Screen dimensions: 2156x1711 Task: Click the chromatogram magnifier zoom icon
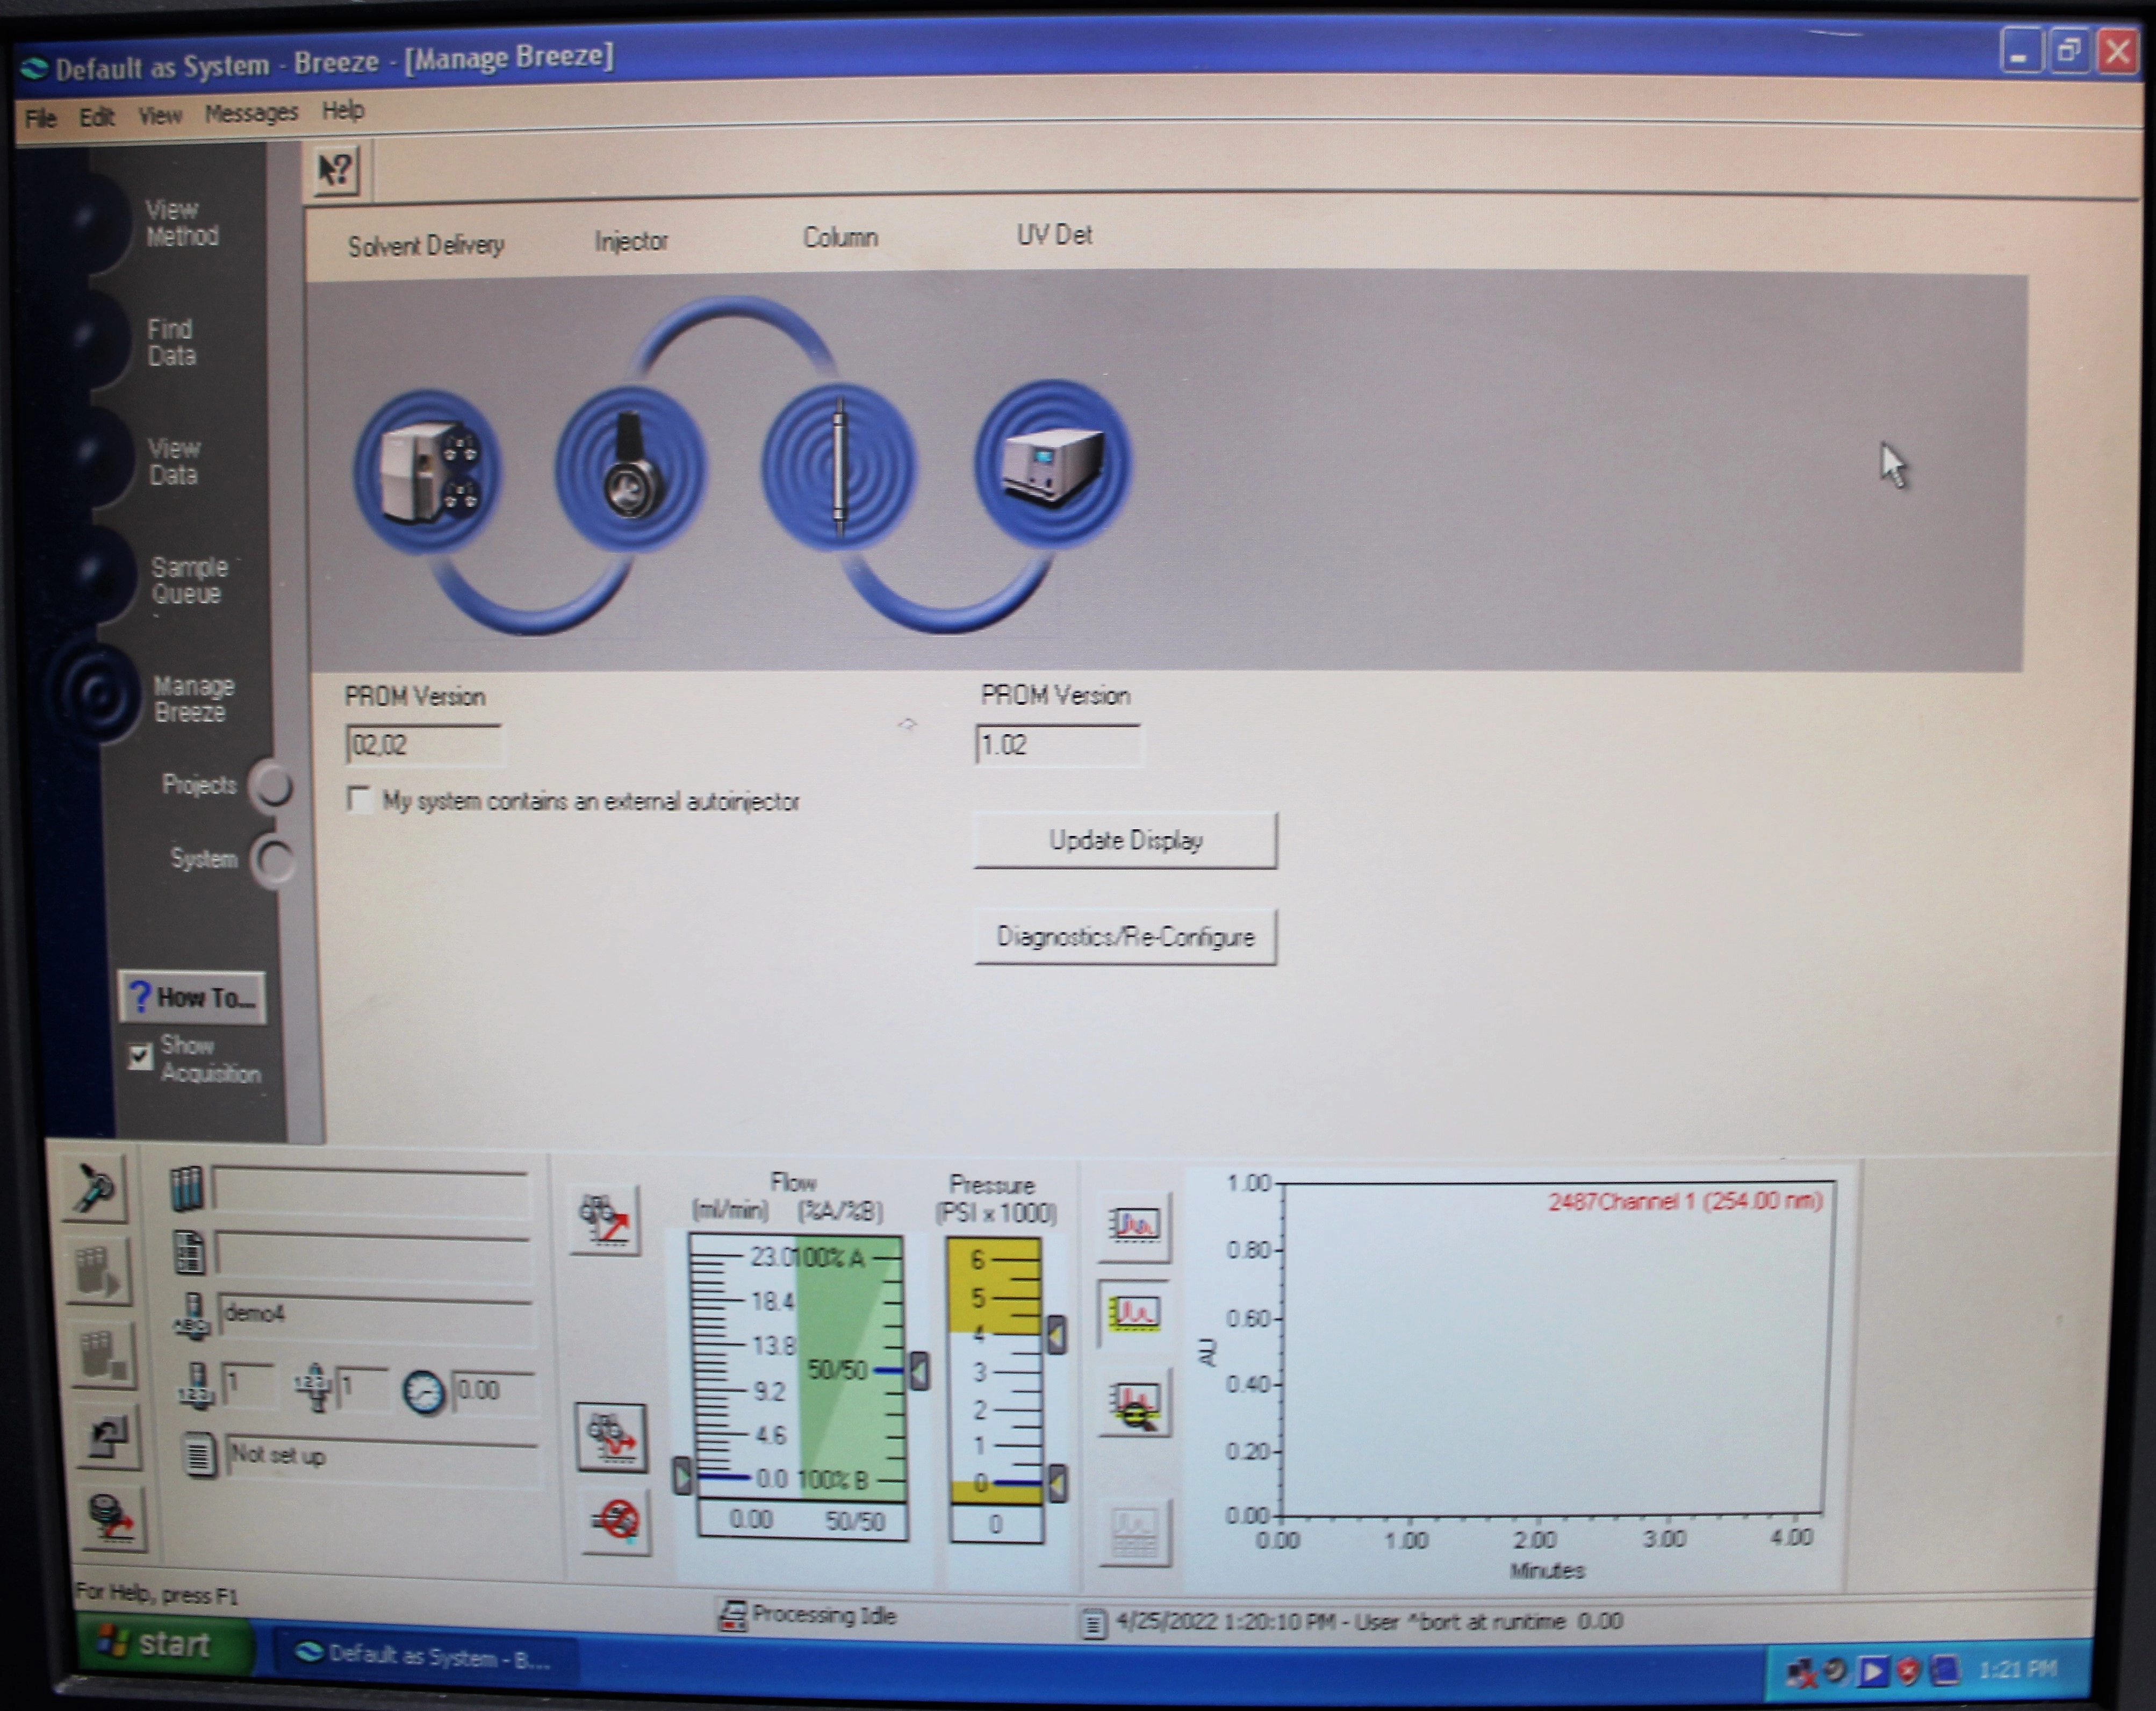(1135, 1403)
